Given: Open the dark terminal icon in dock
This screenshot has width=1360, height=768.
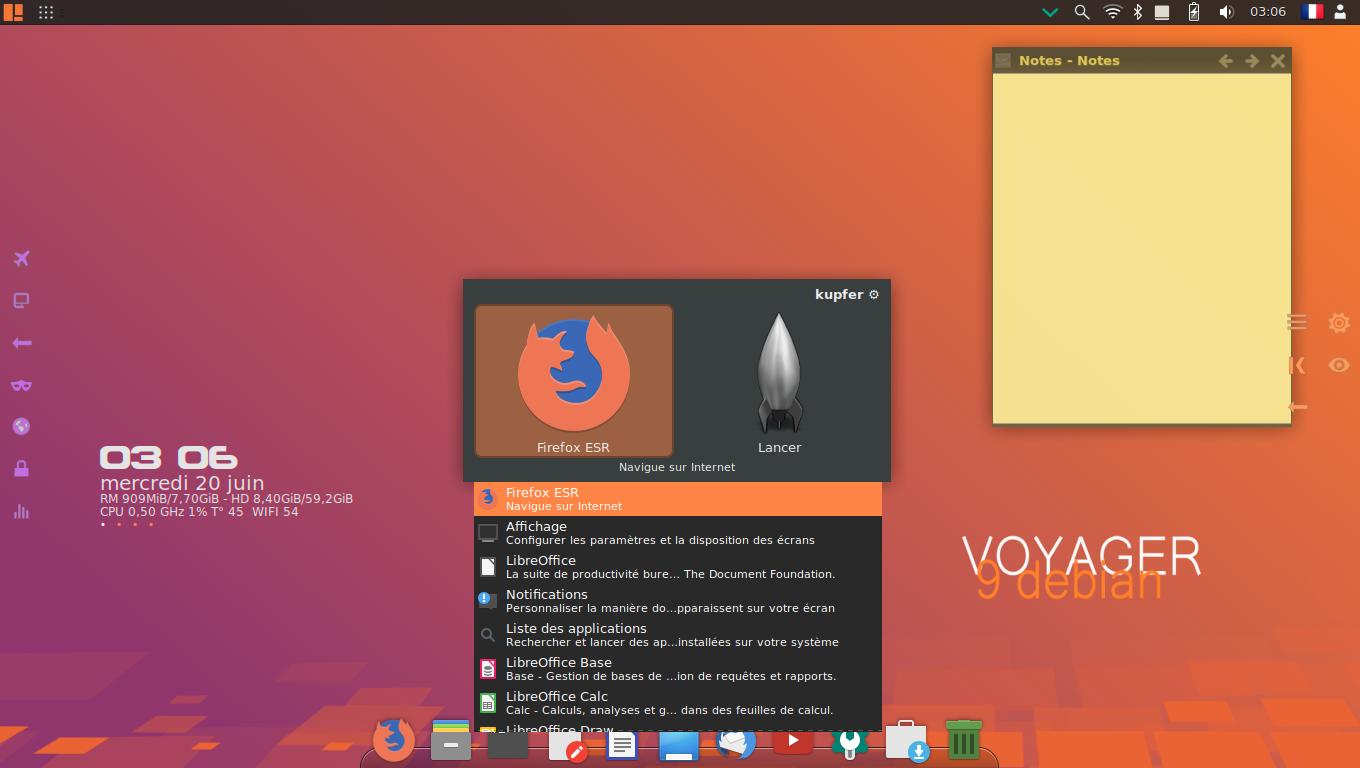Looking at the screenshot, I should tap(508, 745).
